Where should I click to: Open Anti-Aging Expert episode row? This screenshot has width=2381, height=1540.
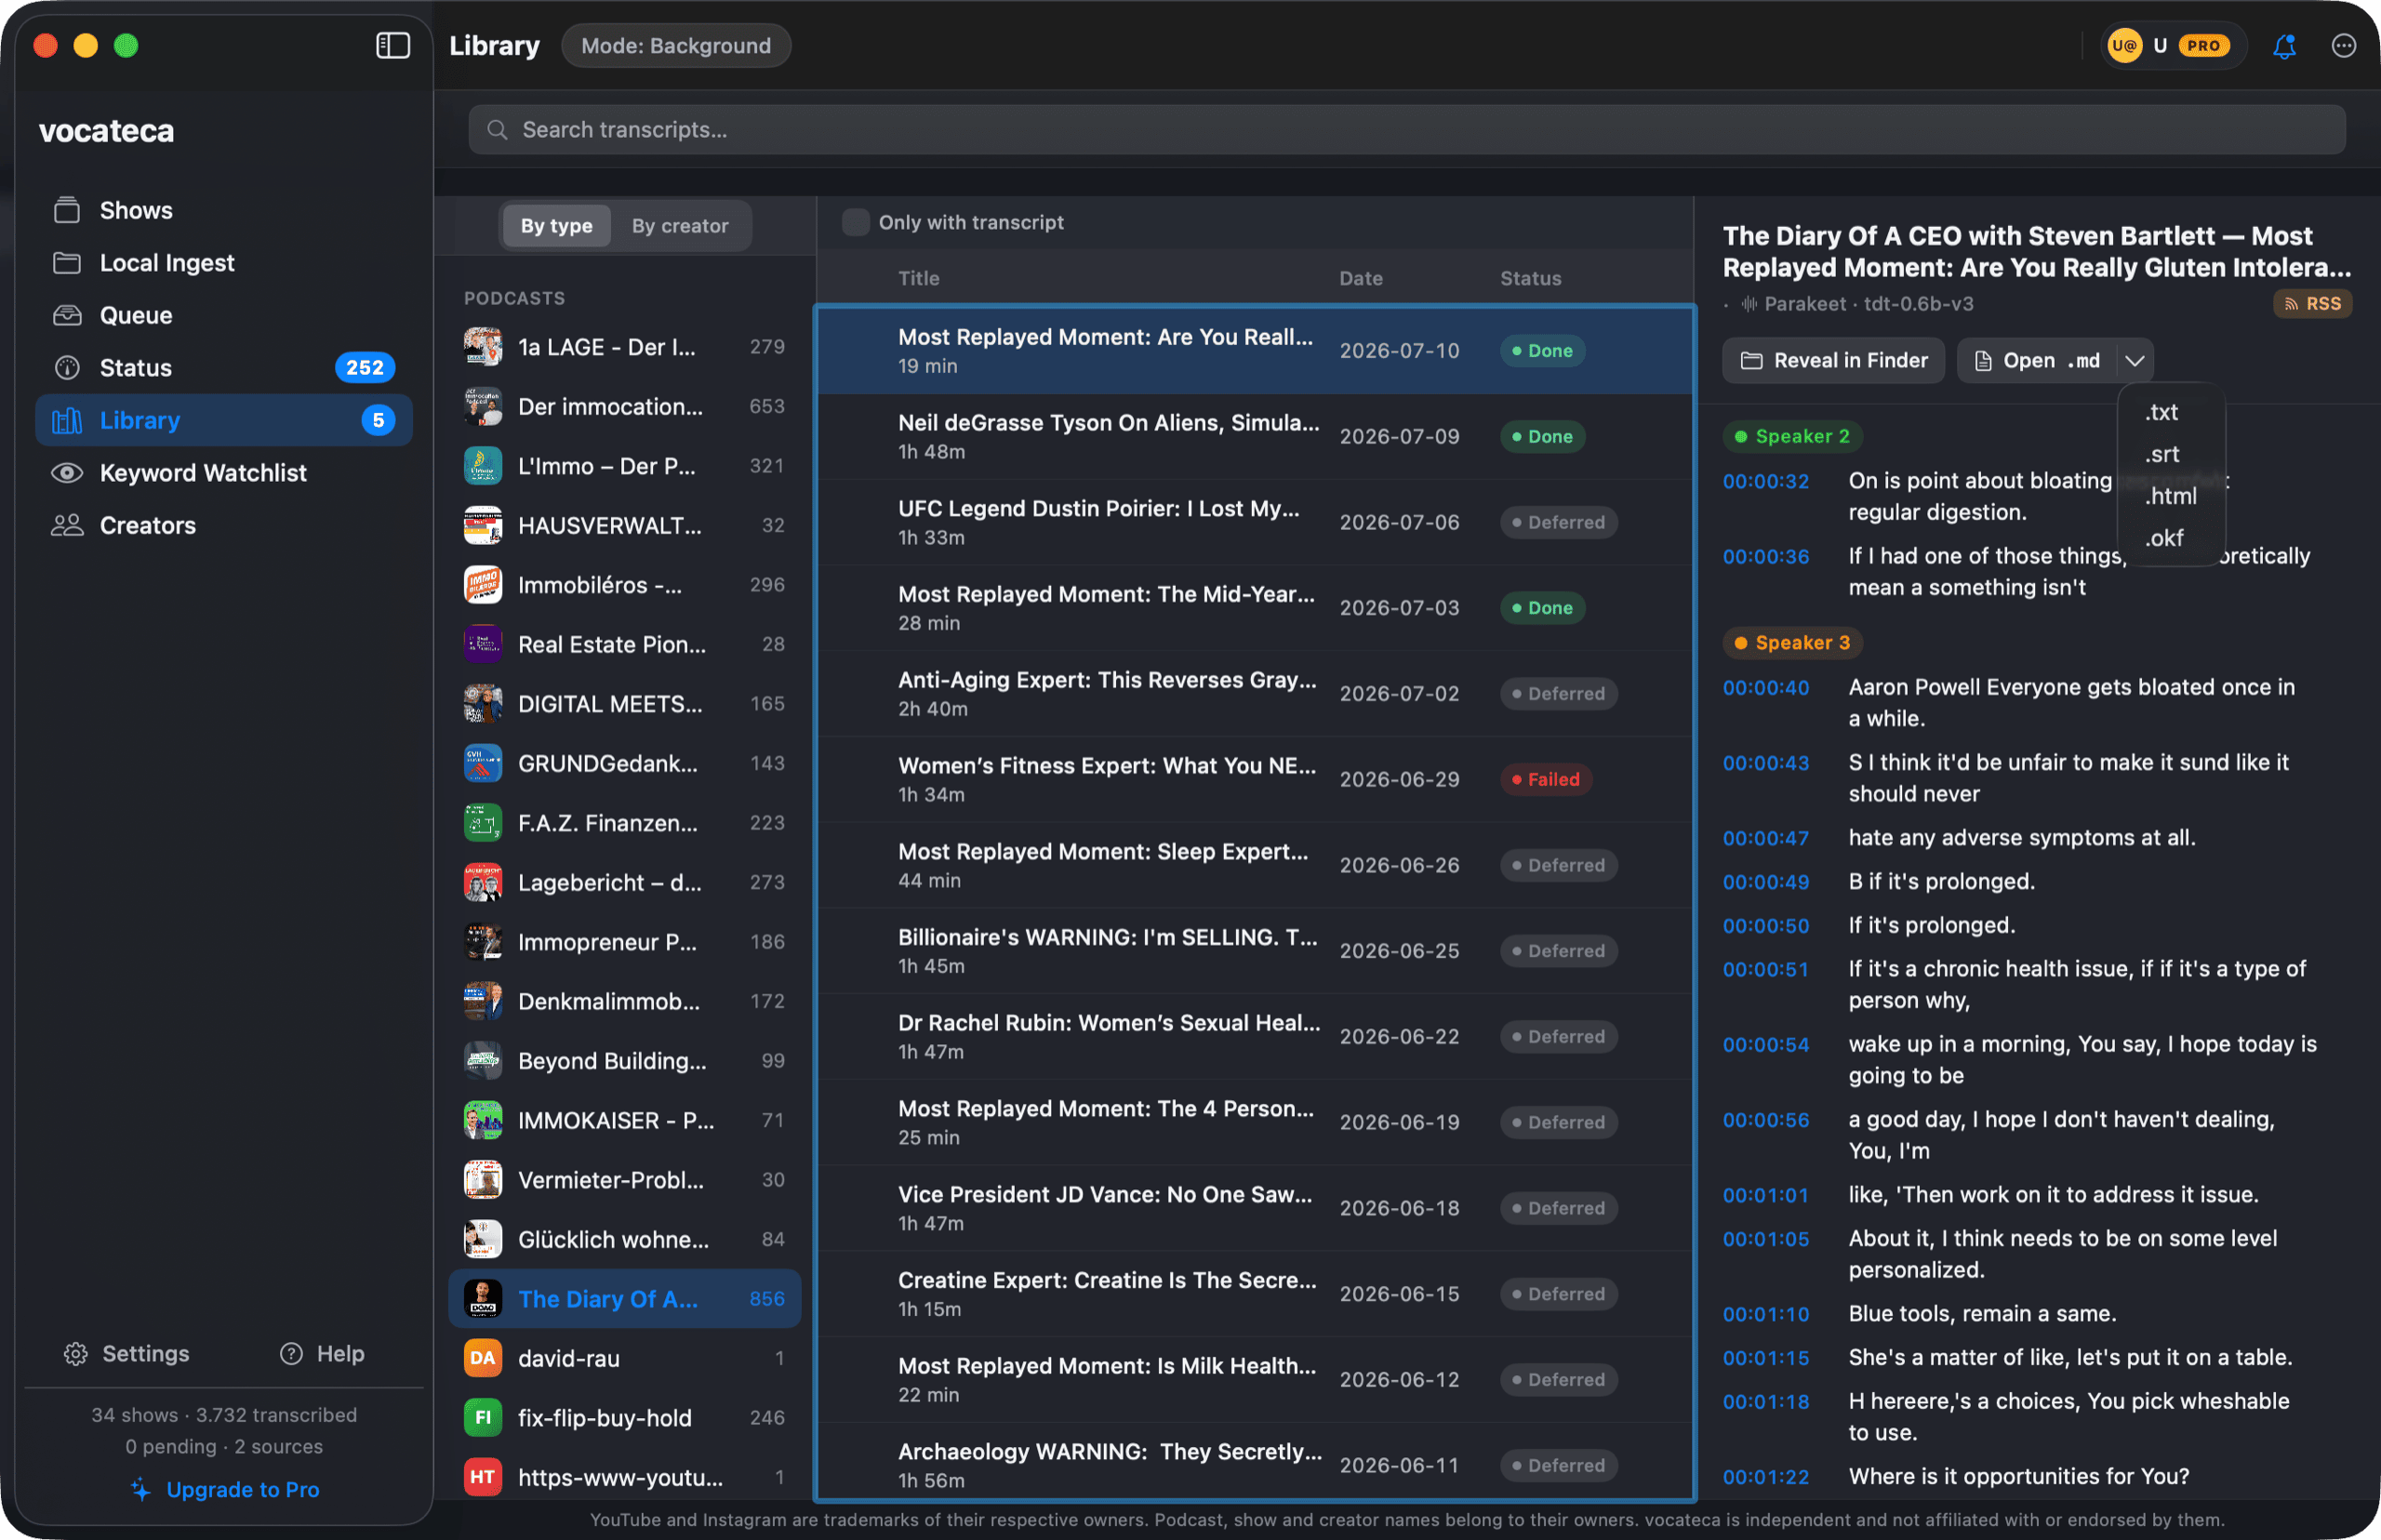pos(1255,694)
